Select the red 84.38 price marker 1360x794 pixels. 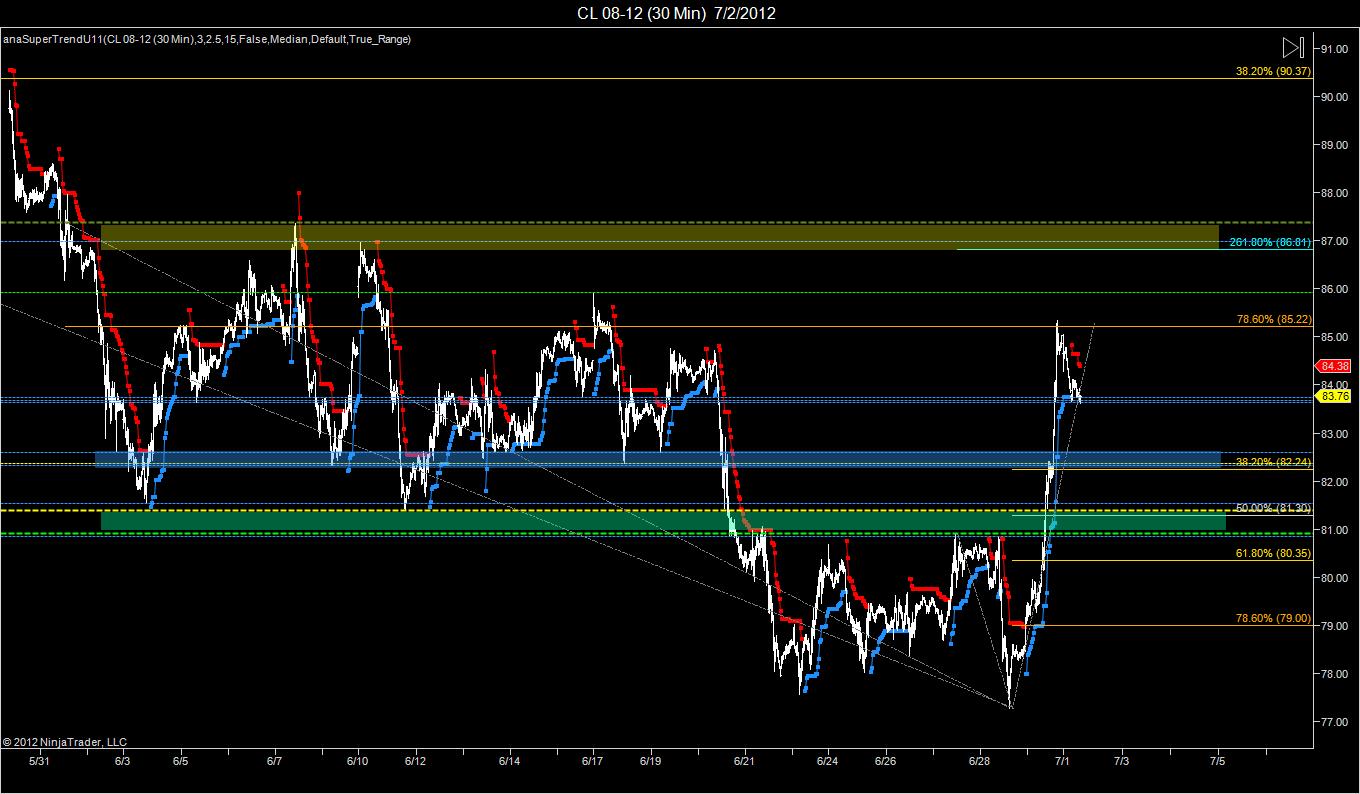1335,366
